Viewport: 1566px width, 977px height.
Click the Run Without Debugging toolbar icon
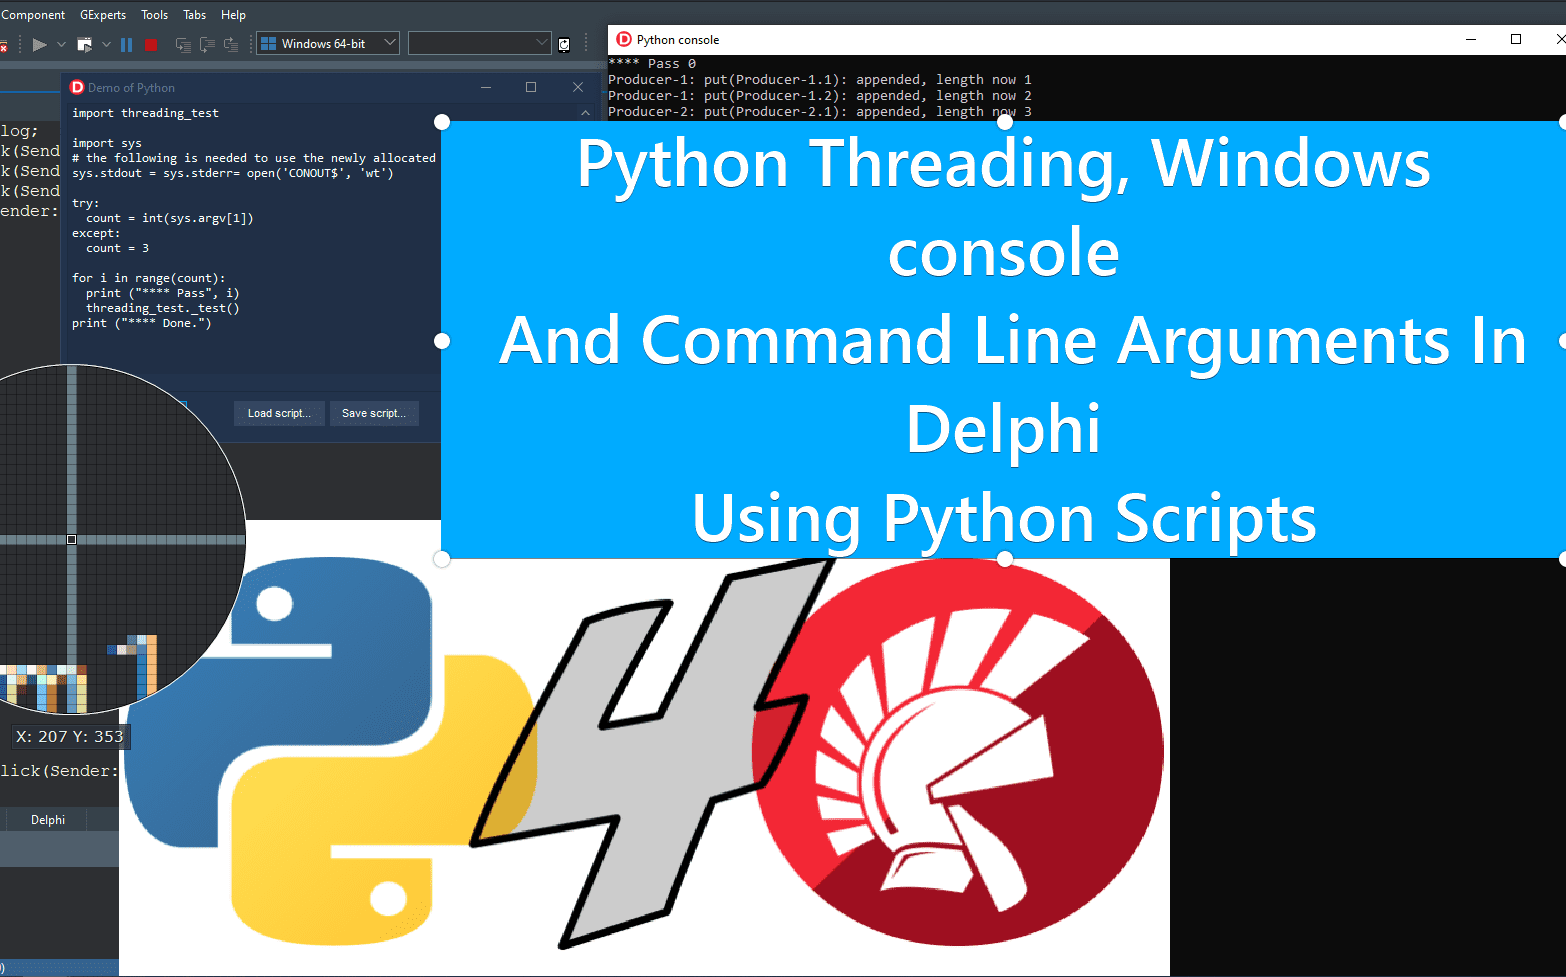pyautogui.click(x=85, y=44)
